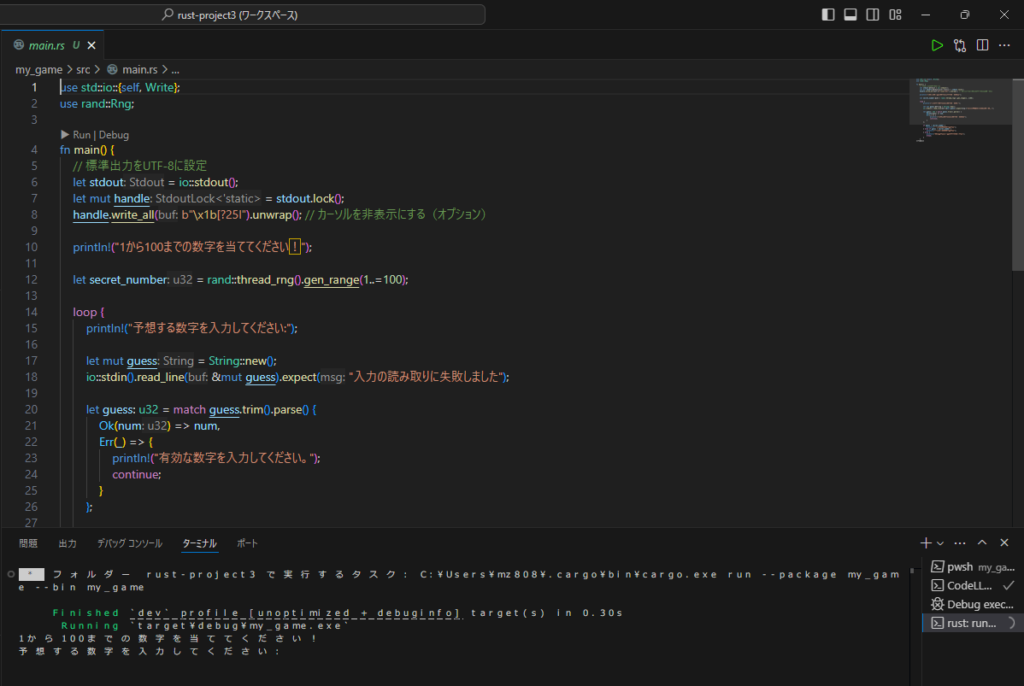This screenshot has width=1024, height=686.
Task: Open the ポート panel tab
Action: click(247, 543)
